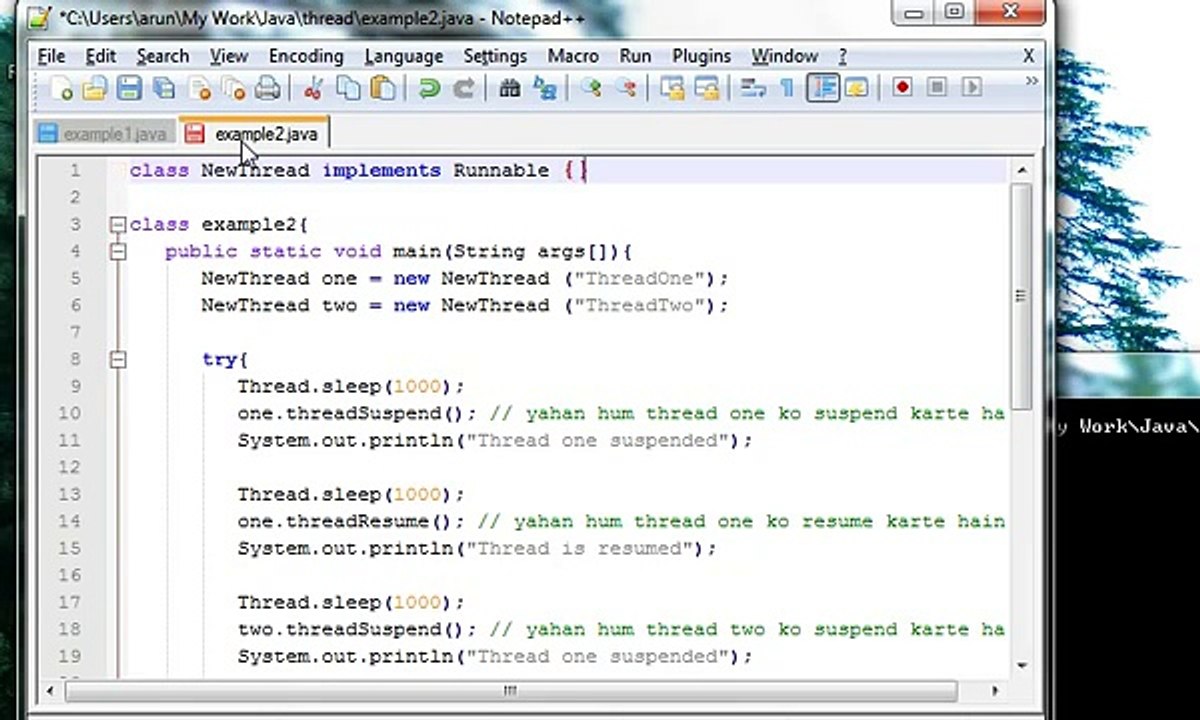This screenshot has width=1200, height=720.
Task: Open the Plugins menu
Action: click(x=701, y=56)
